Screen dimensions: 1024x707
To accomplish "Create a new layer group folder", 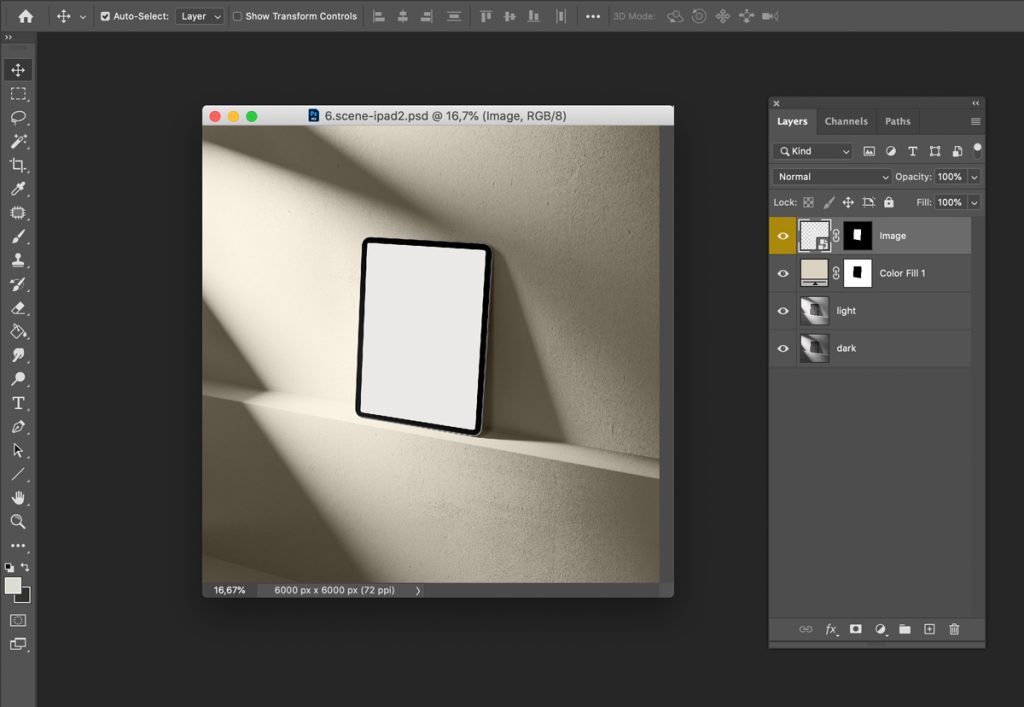I will coord(904,629).
